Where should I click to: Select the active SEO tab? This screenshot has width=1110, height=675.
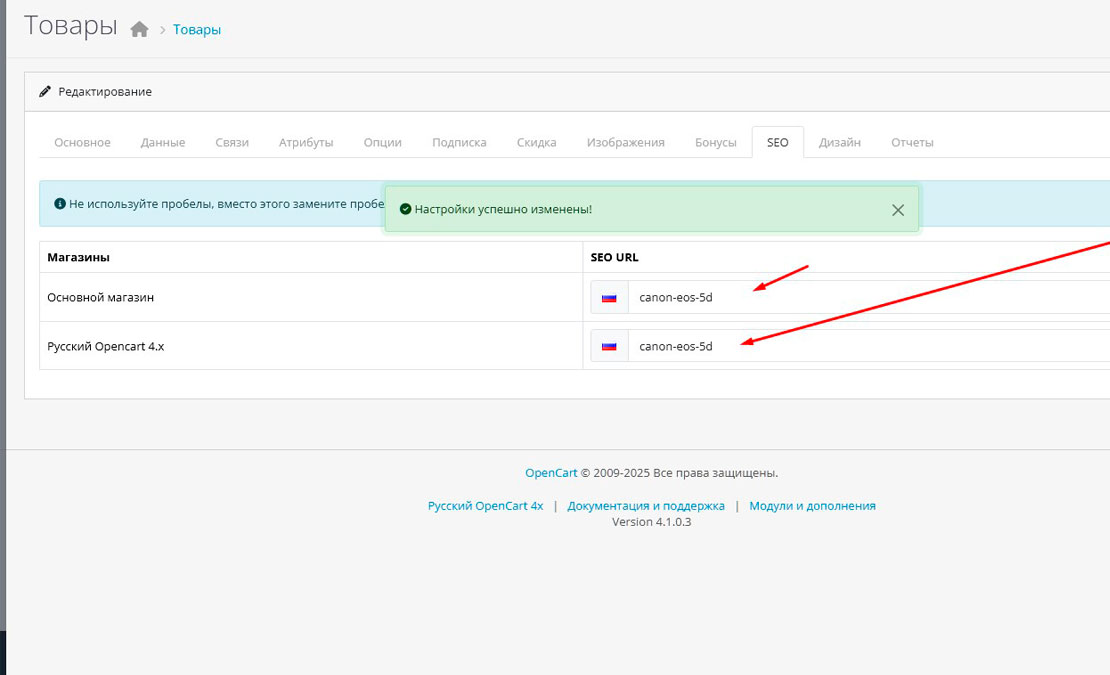click(x=777, y=142)
